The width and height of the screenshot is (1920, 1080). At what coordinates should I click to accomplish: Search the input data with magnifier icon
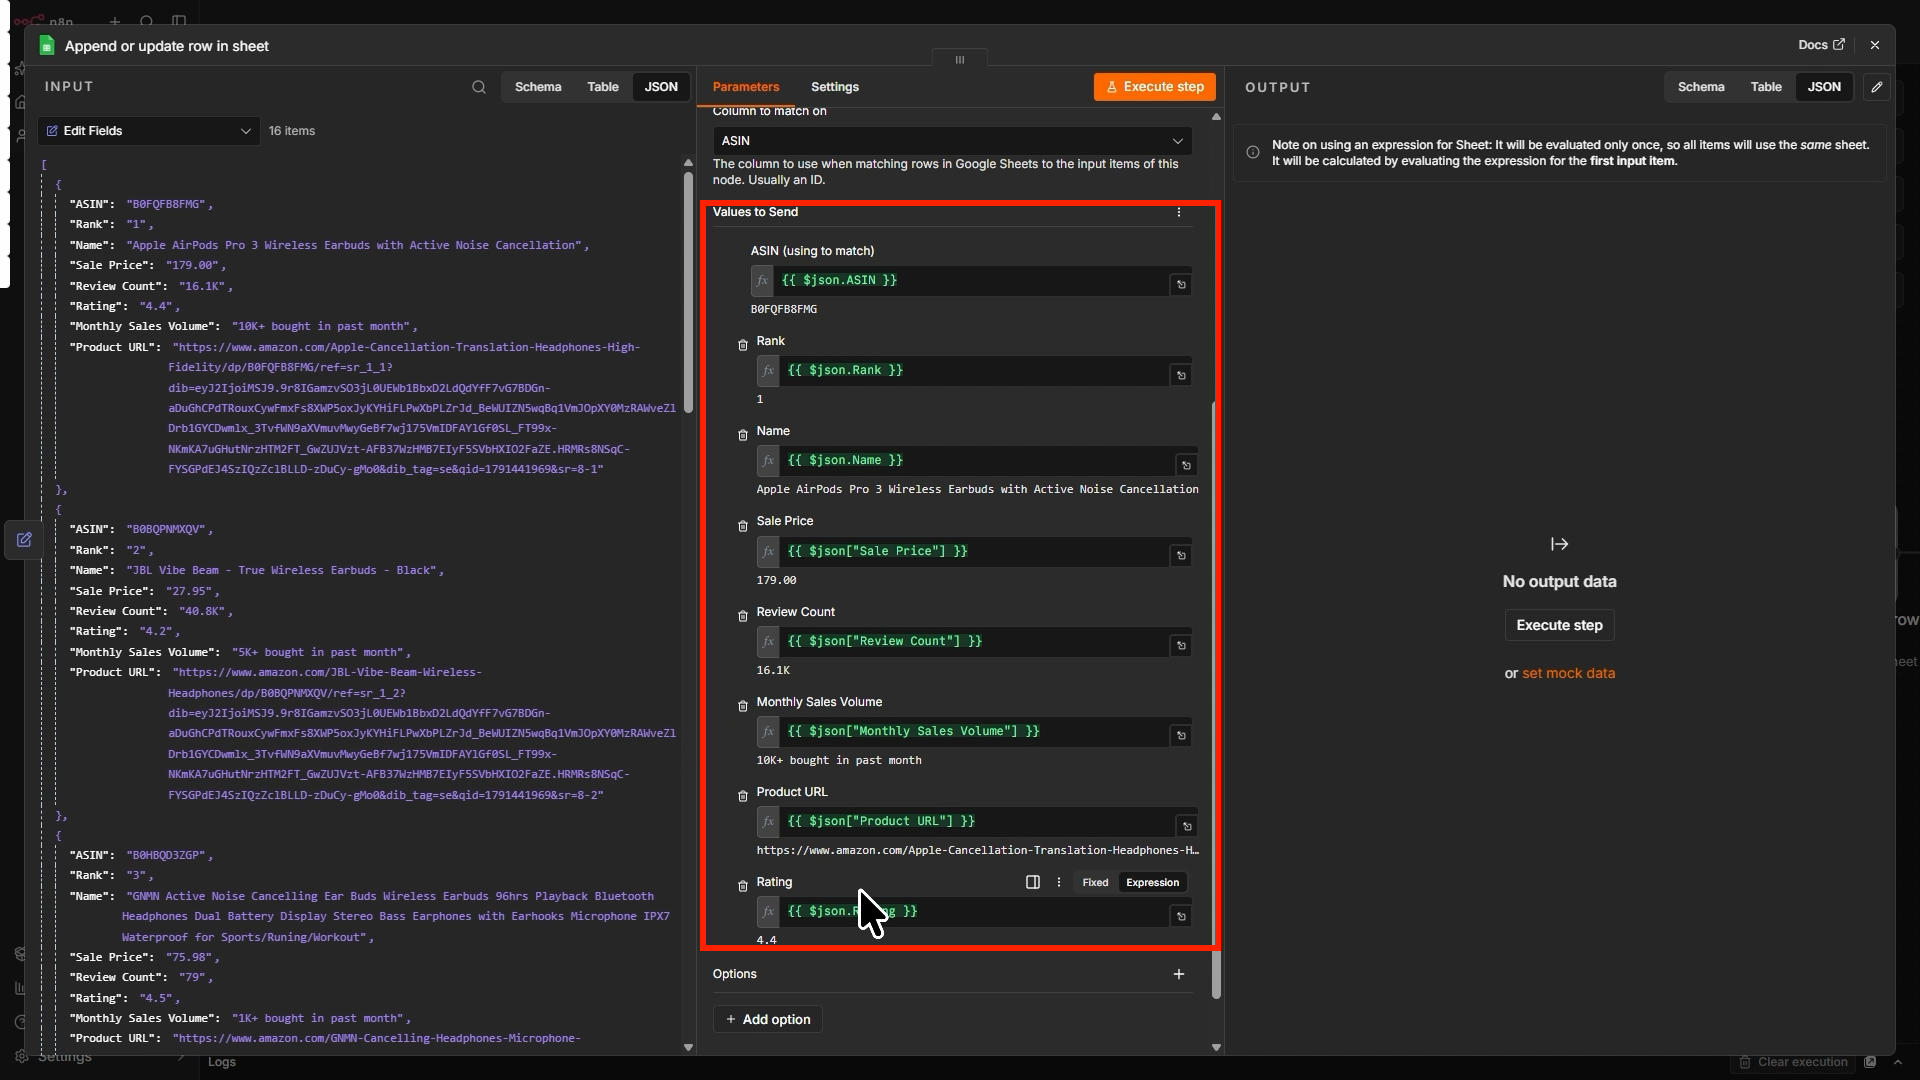479,87
